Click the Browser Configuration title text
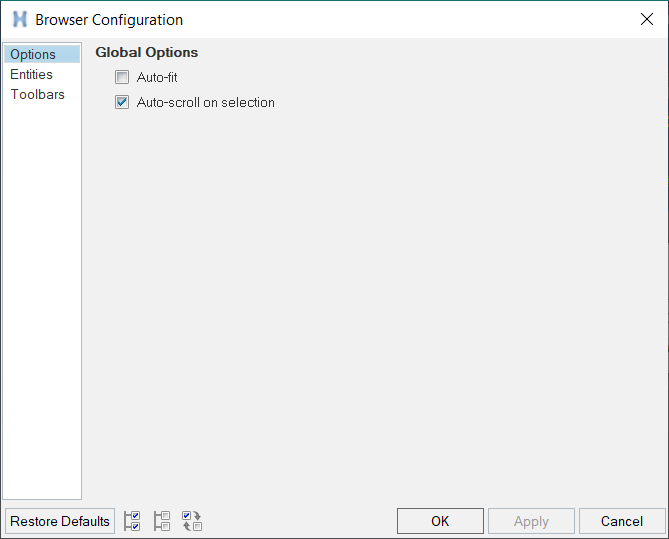669x539 pixels. (x=109, y=19)
